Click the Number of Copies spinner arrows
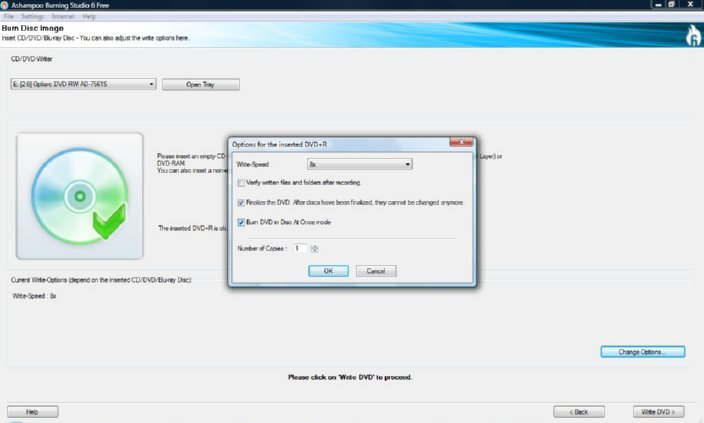Screen dimensions: 704x423 pyautogui.click(x=314, y=248)
